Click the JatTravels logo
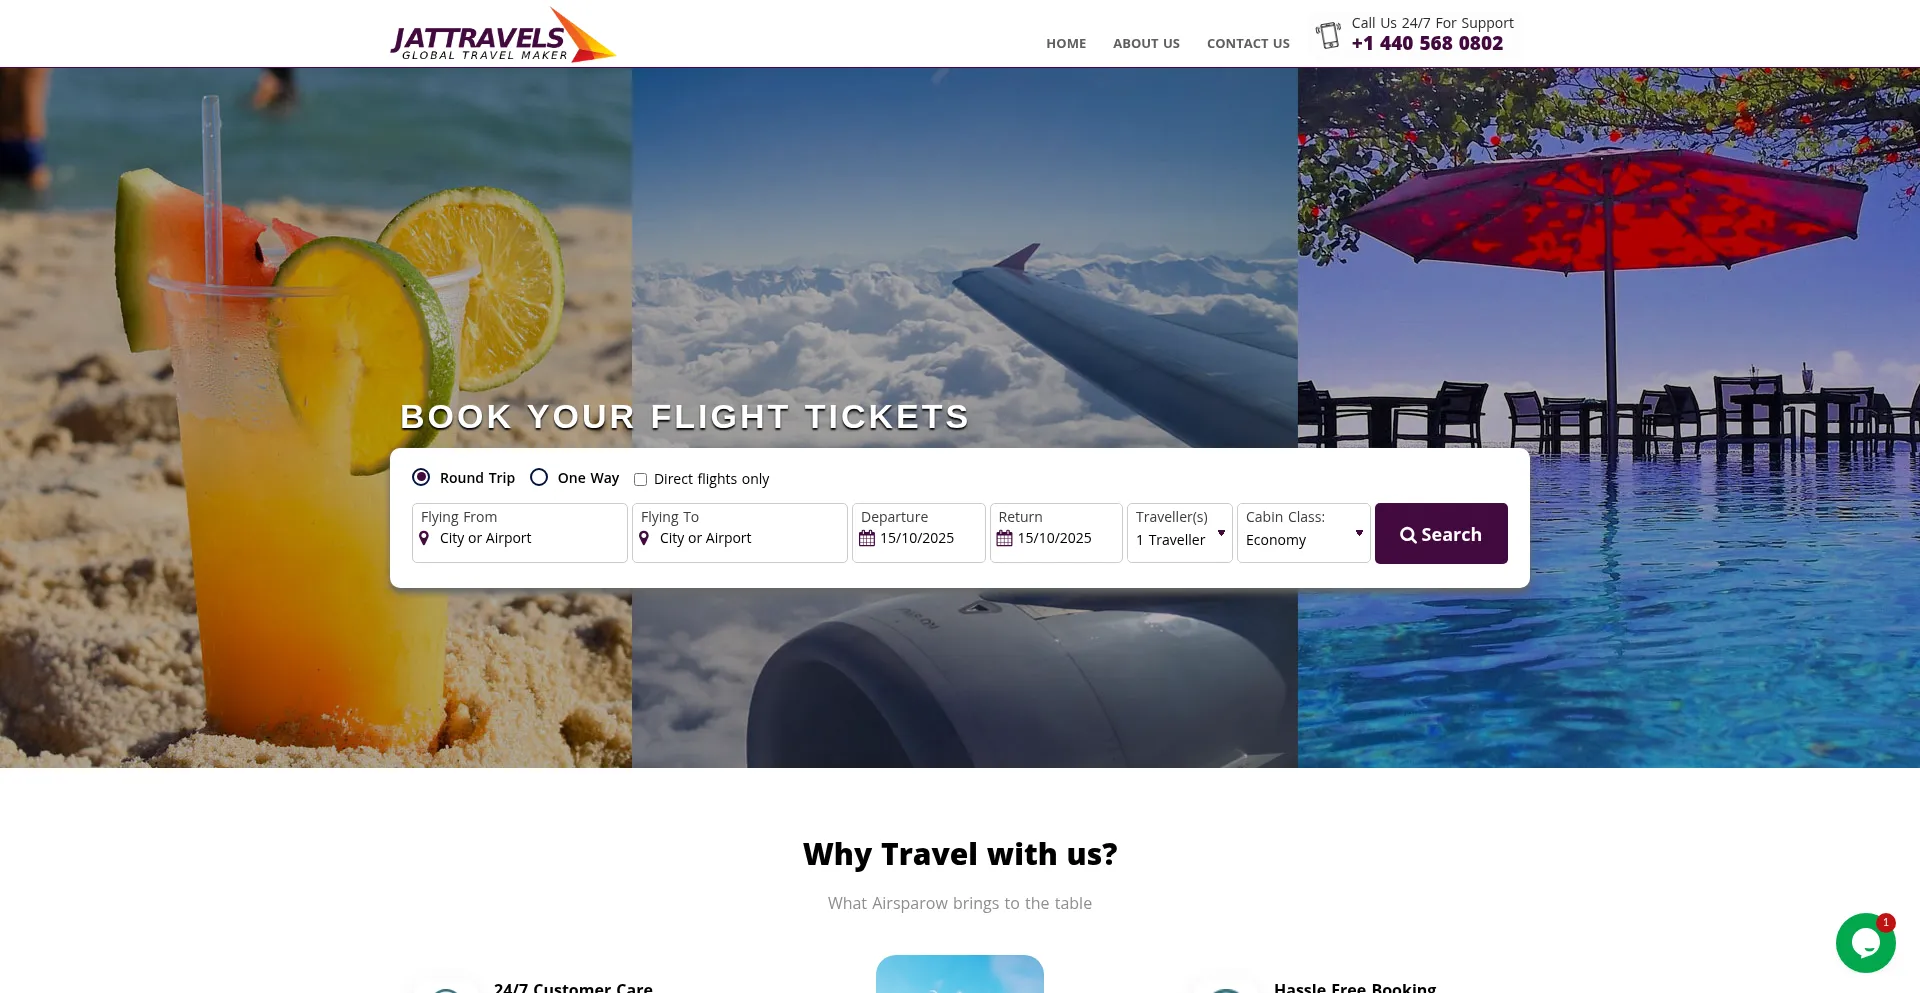Screen dimensions: 1920x993 (503, 36)
